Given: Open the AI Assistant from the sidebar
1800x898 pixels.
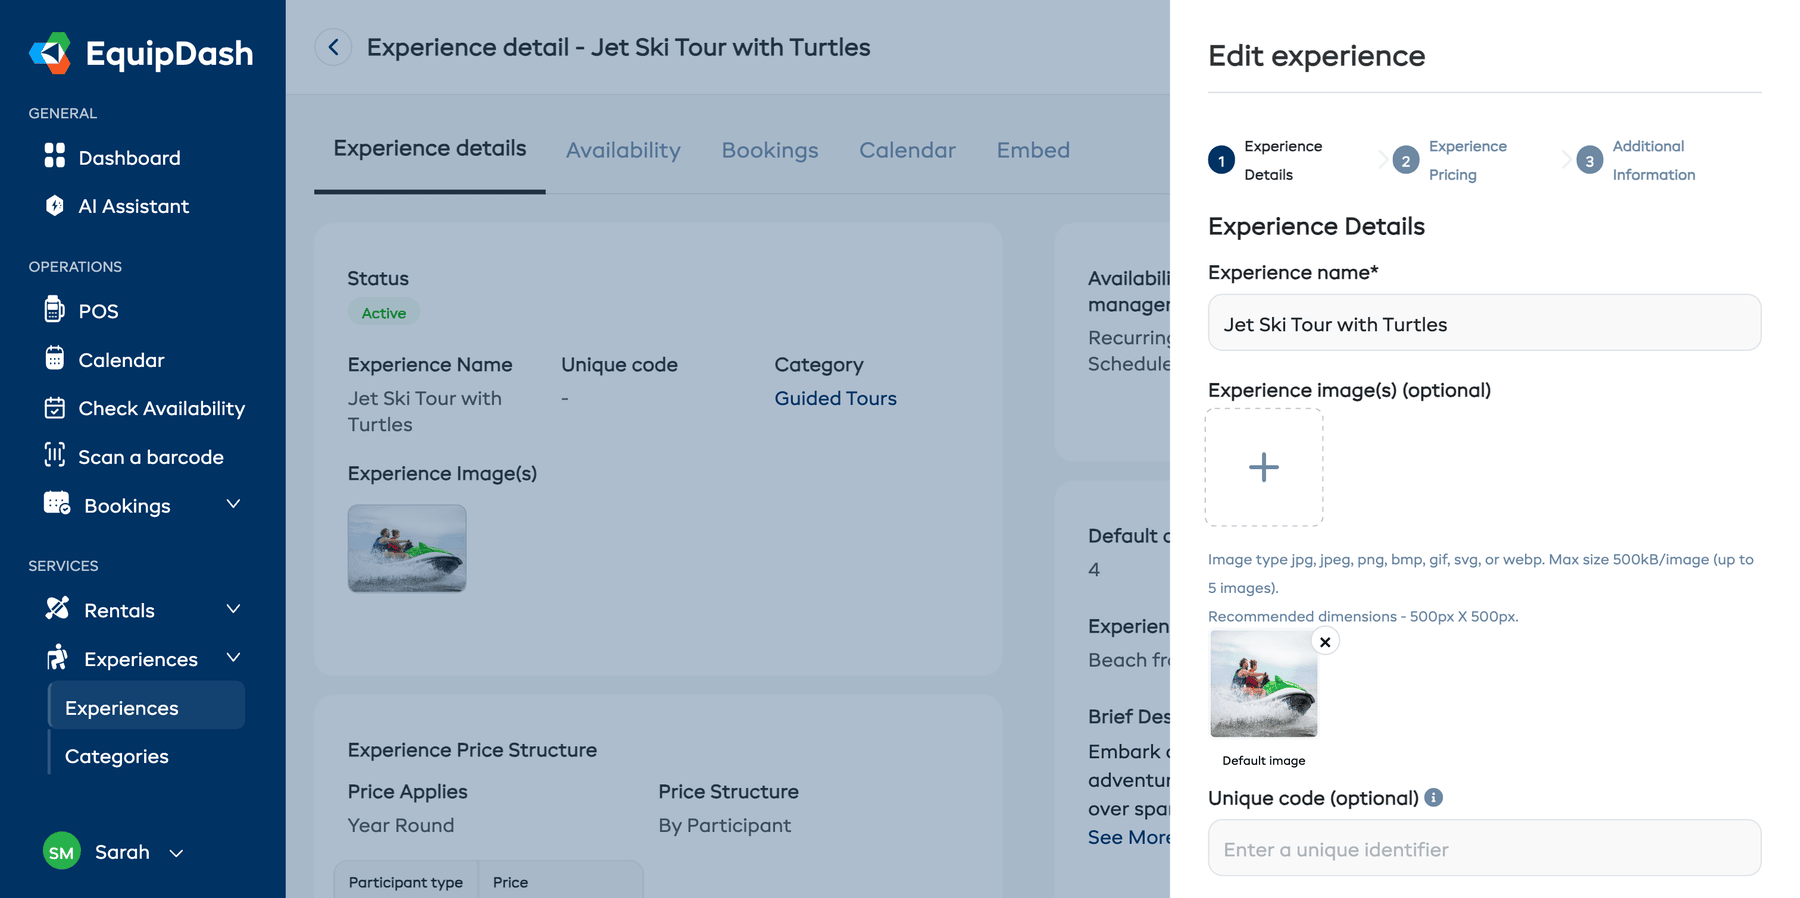Looking at the screenshot, I should [x=133, y=206].
